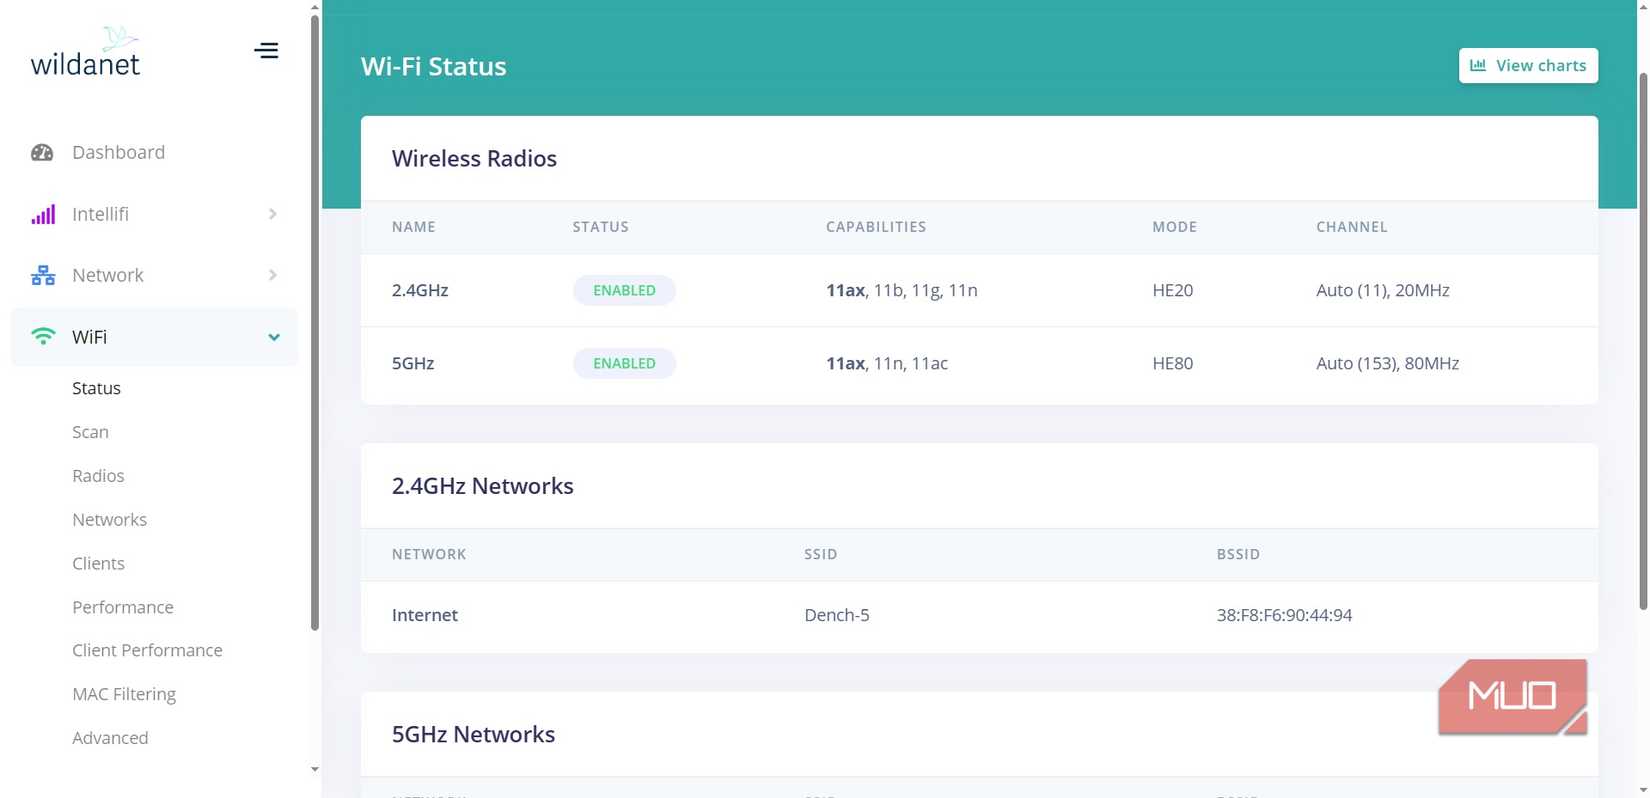
Task: Click the sidebar scroll down arrow
Action: [x=315, y=769]
